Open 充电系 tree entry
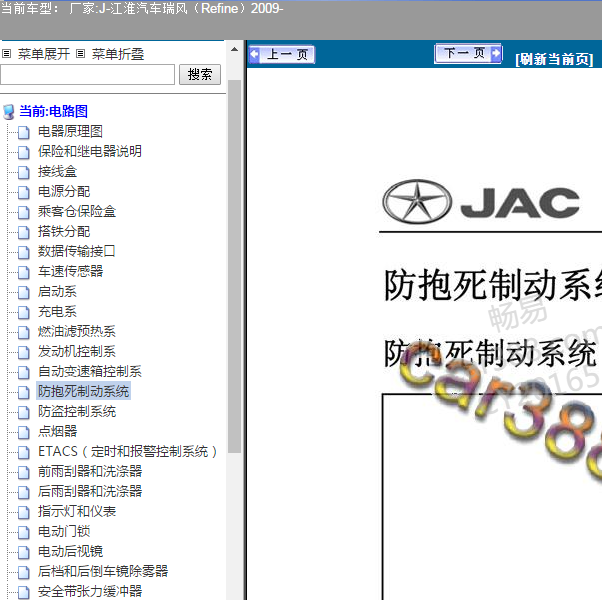The height and width of the screenshot is (600, 602). coord(57,311)
